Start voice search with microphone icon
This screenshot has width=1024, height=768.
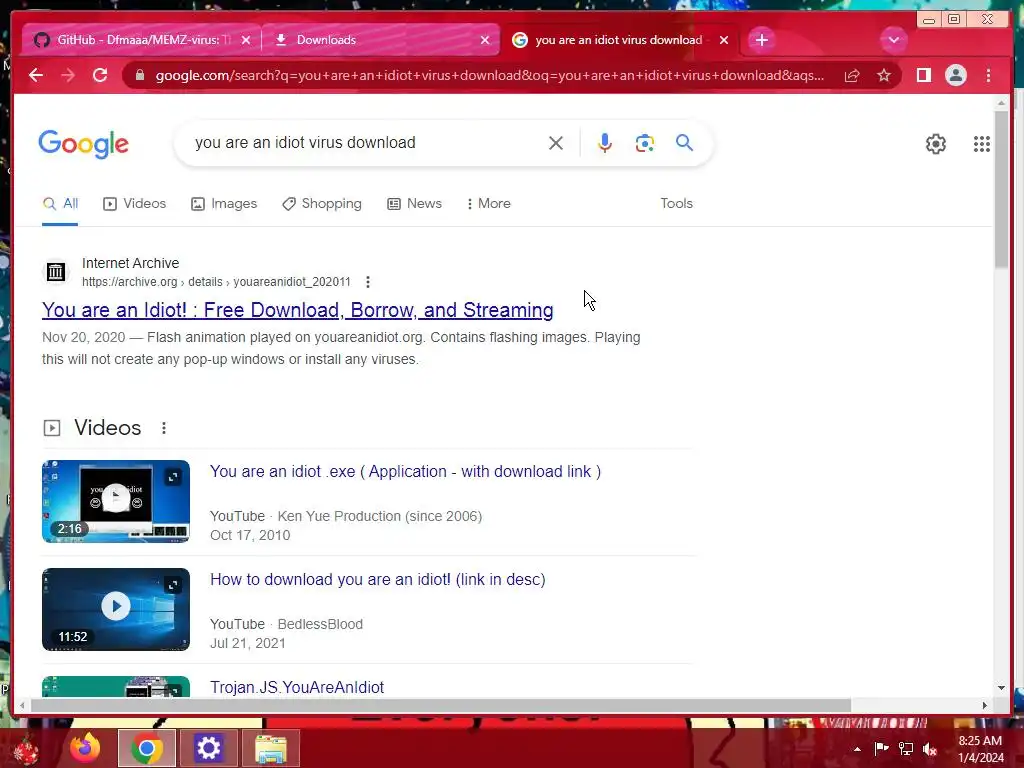click(x=605, y=143)
